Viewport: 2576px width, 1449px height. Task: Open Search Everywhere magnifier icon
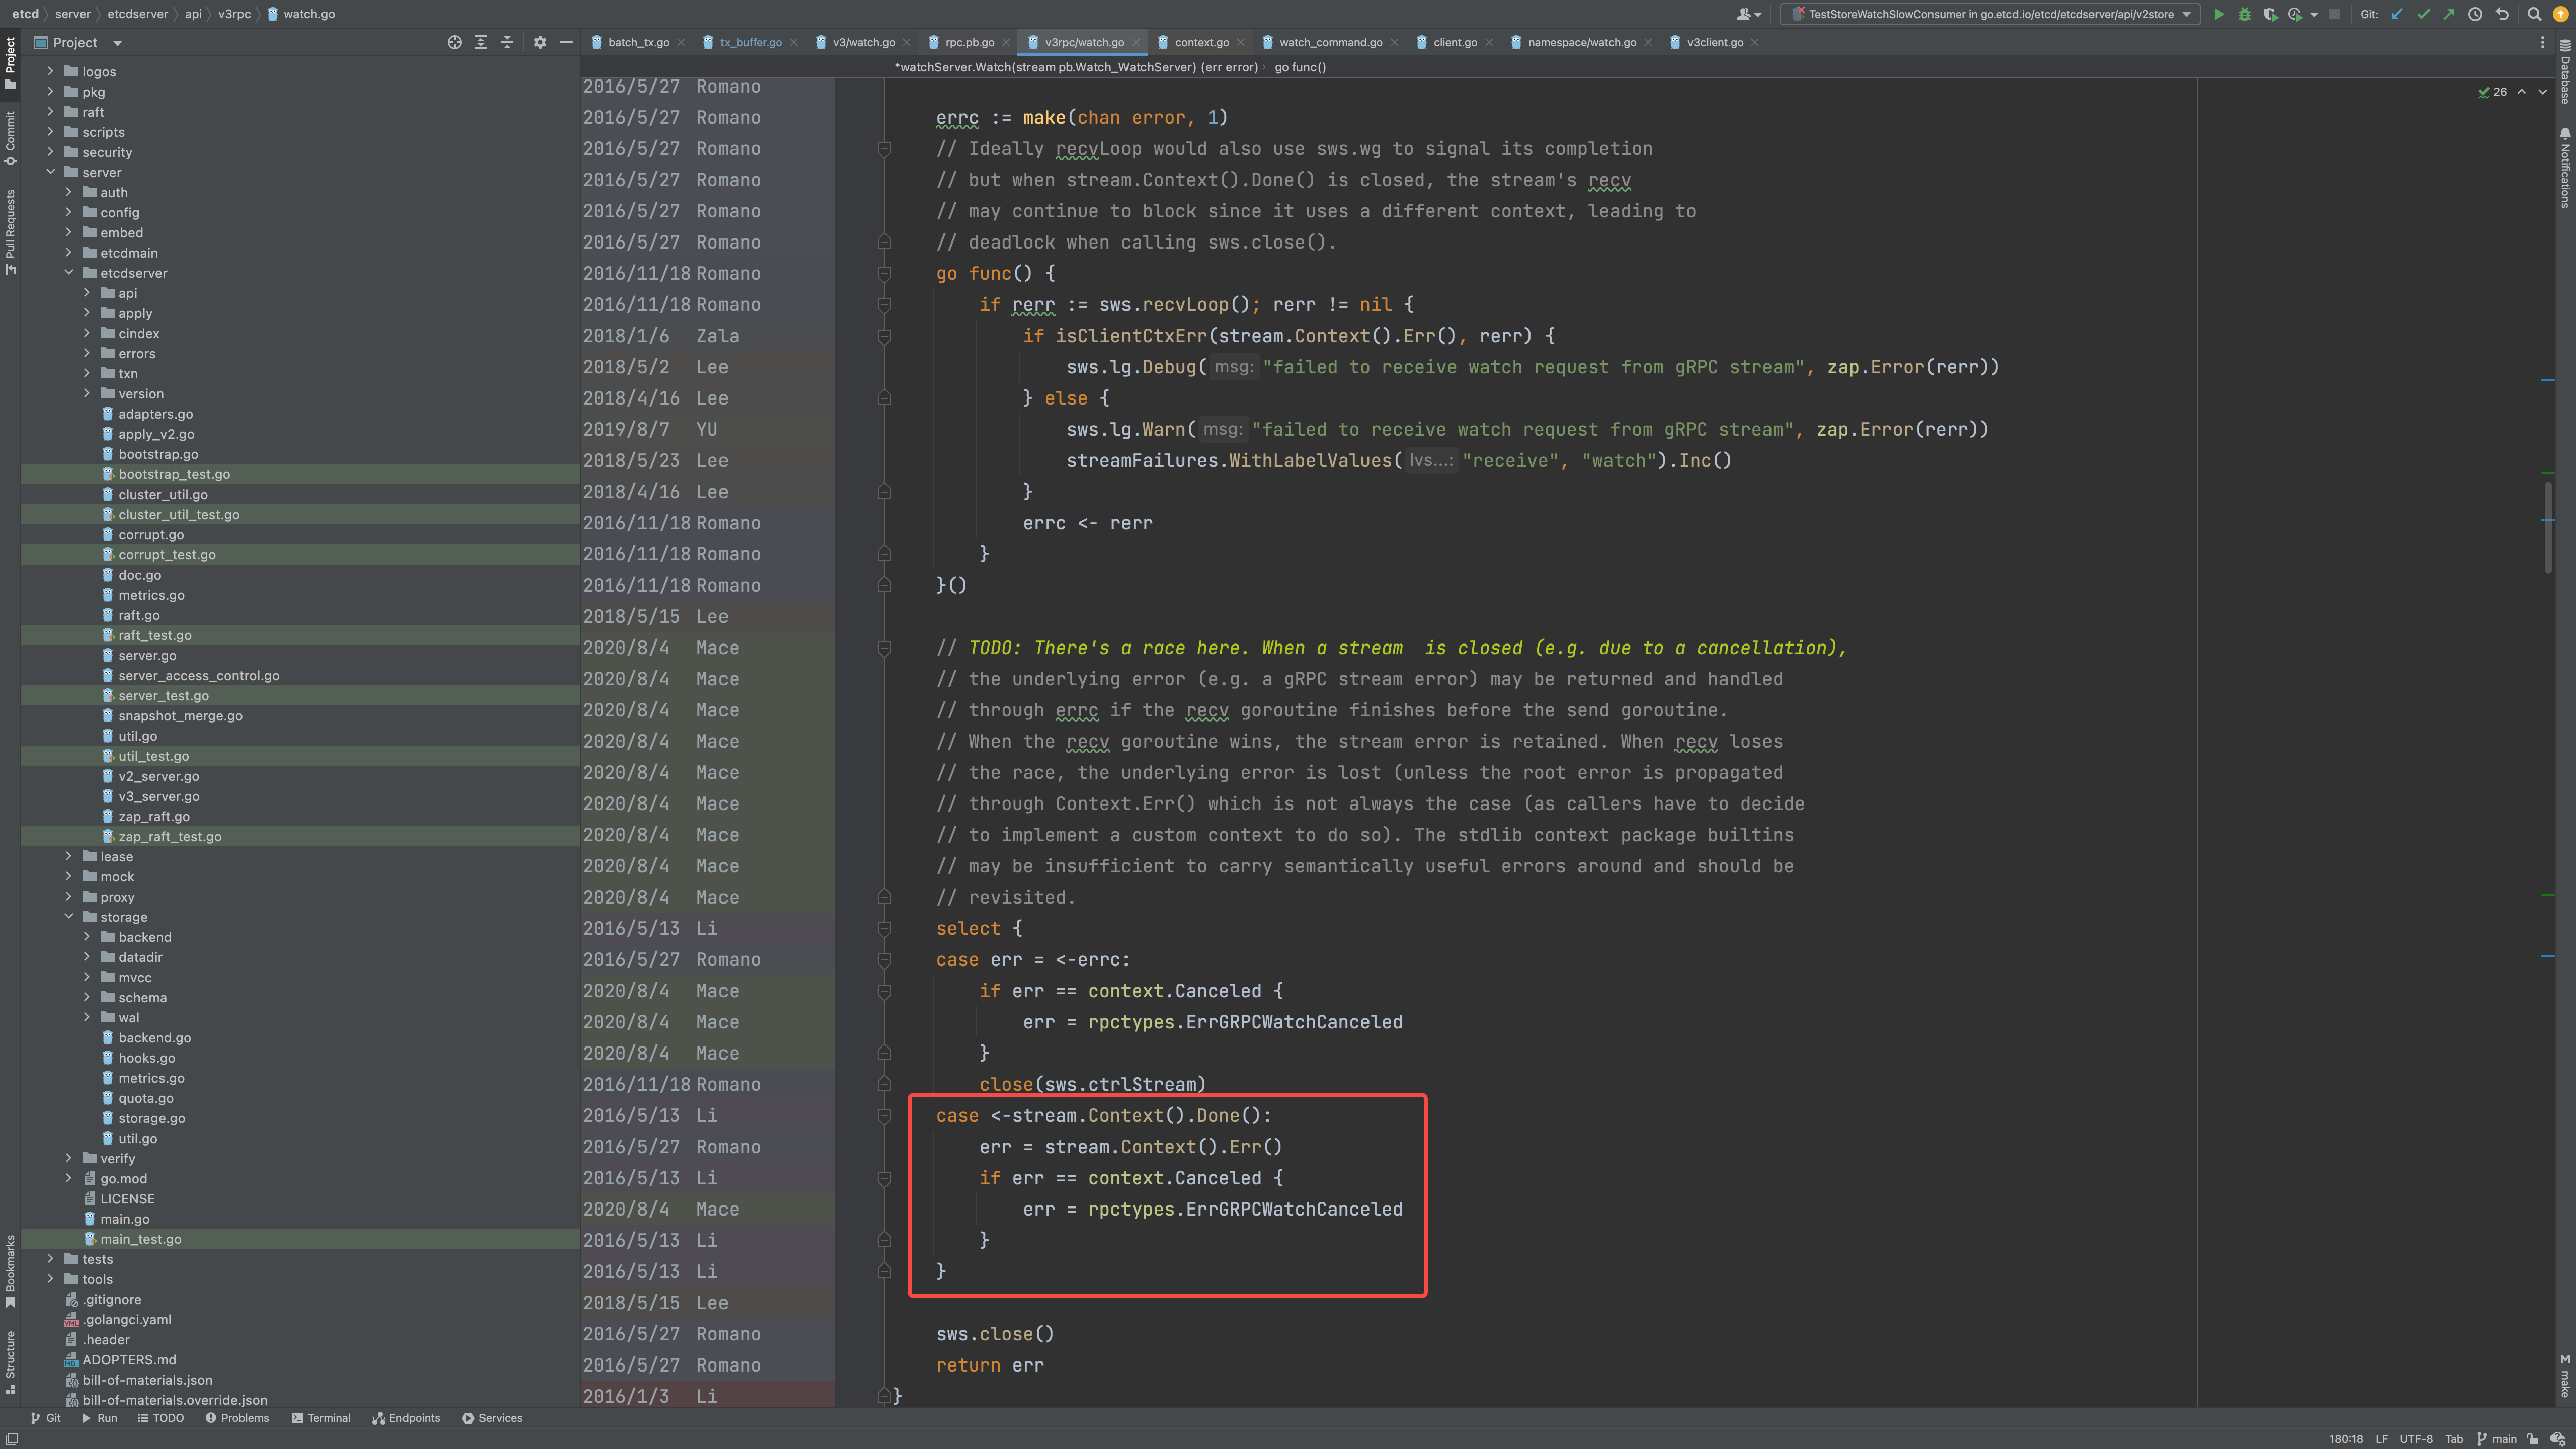[x=2534, y=14]
